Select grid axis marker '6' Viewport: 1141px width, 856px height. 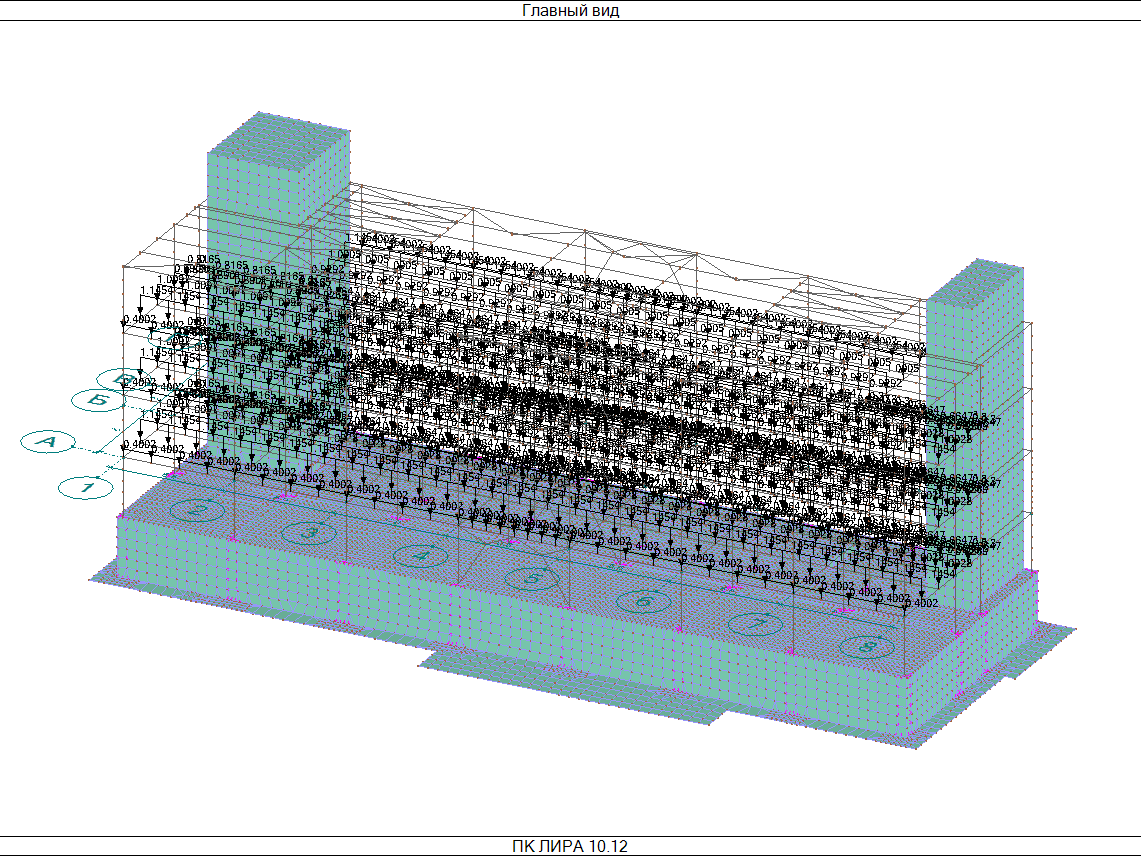tap(643, 601)
